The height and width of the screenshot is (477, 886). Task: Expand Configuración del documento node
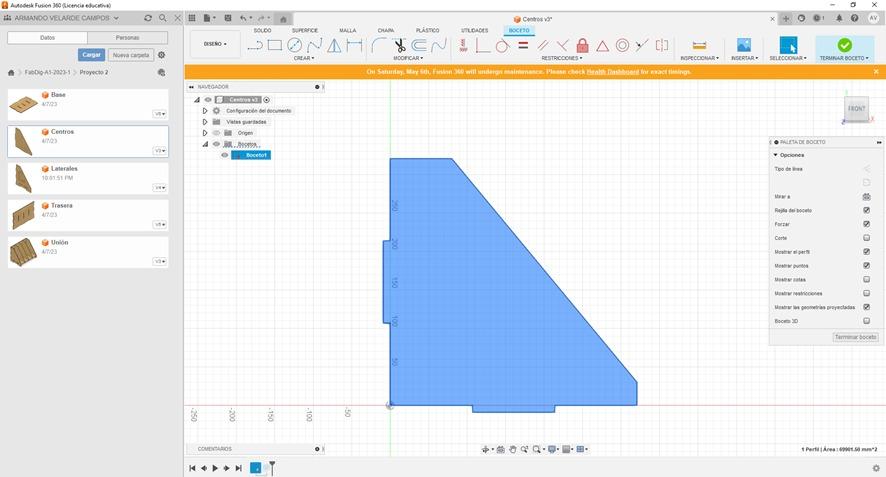click(x=205, y=111)
